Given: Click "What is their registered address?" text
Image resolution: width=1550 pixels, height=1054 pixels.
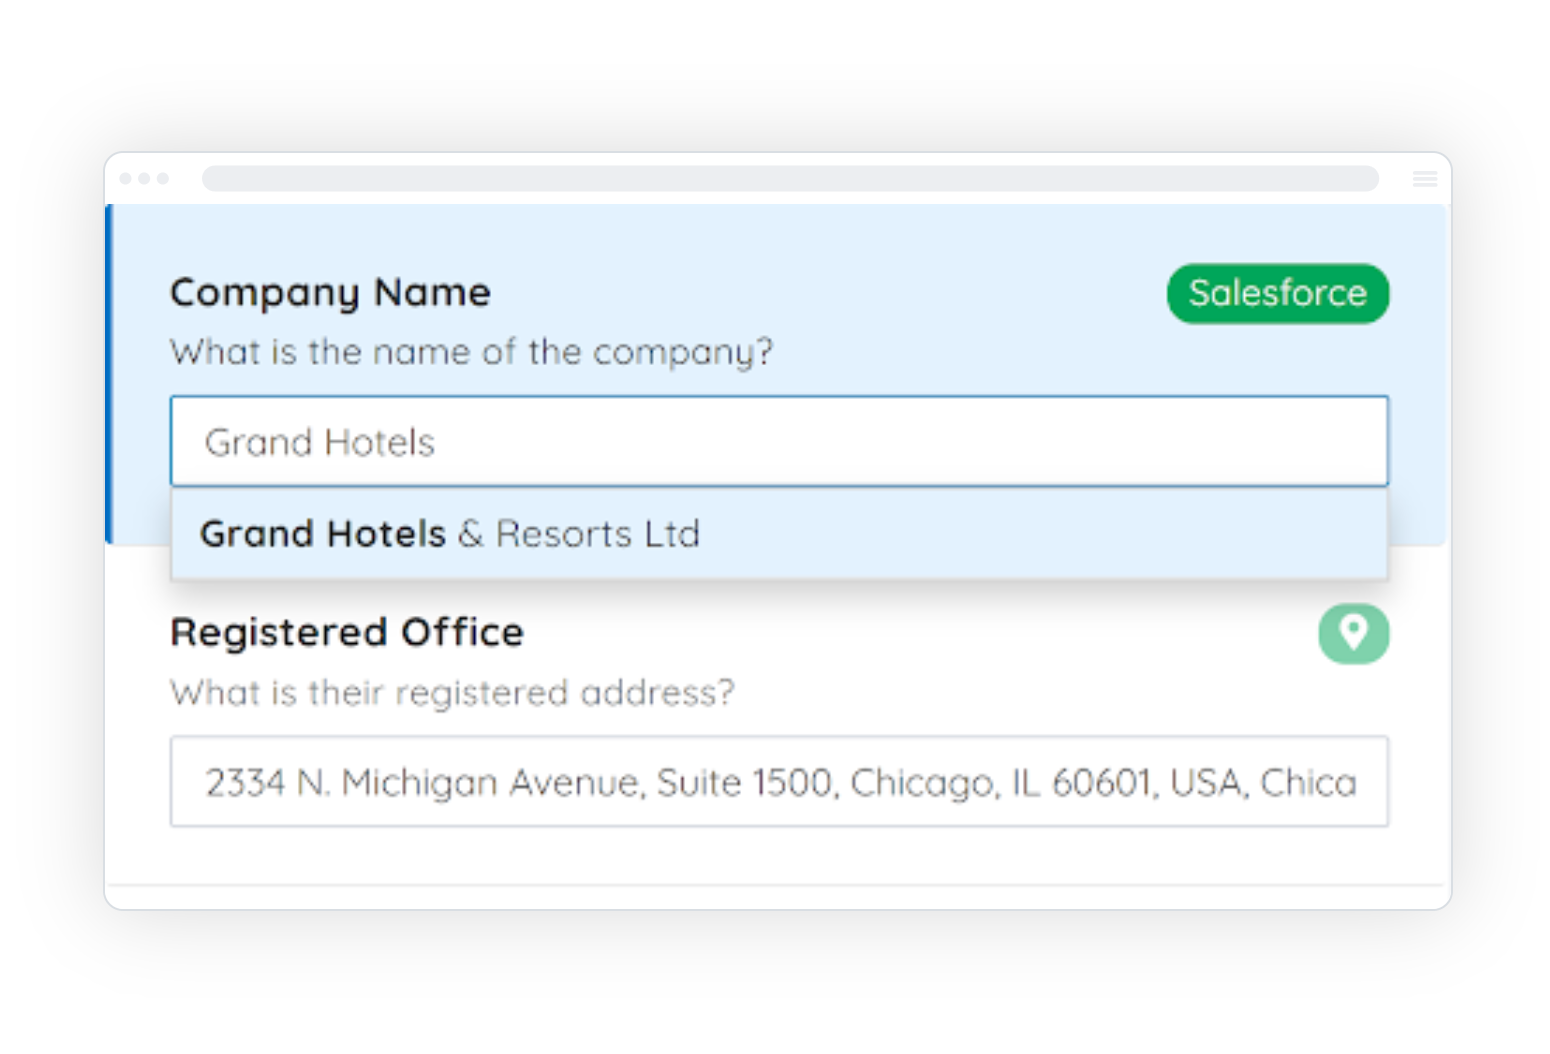Looking at the screenshot, I should coord(452,693).
